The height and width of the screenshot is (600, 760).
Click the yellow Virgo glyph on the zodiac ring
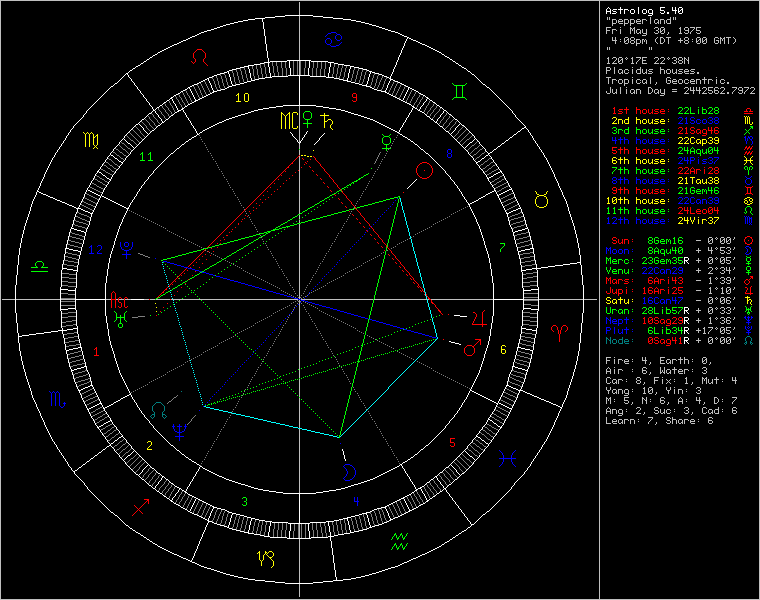pyautogui.click(x=91, y=140)
